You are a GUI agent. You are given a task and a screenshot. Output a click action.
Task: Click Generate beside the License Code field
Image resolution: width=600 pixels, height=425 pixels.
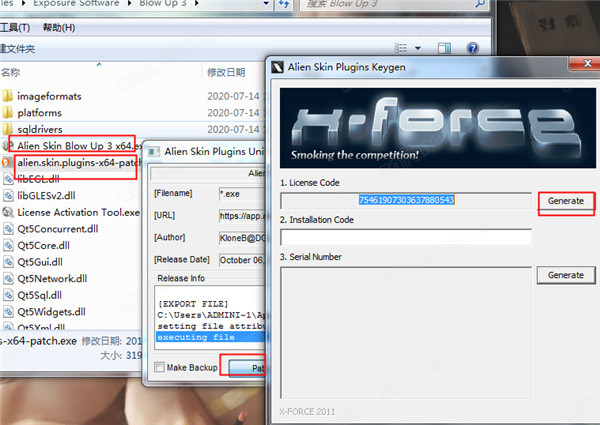tap(566, 201)
